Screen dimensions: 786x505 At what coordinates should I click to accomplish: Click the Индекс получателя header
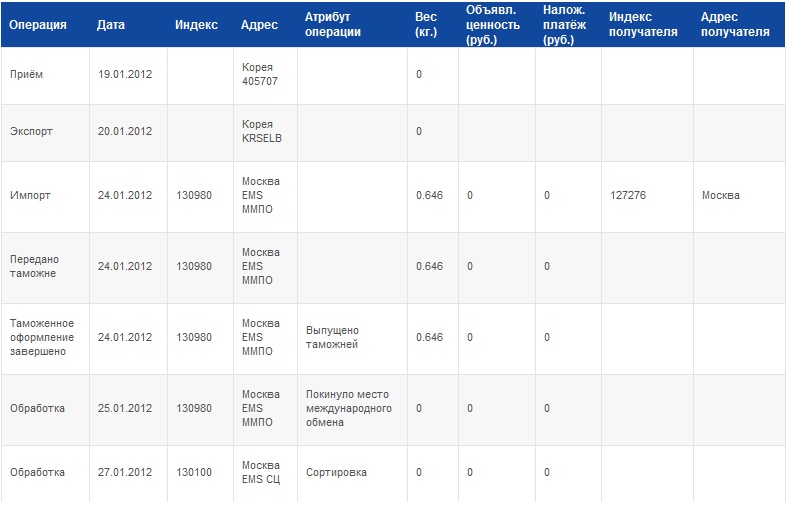643,25
